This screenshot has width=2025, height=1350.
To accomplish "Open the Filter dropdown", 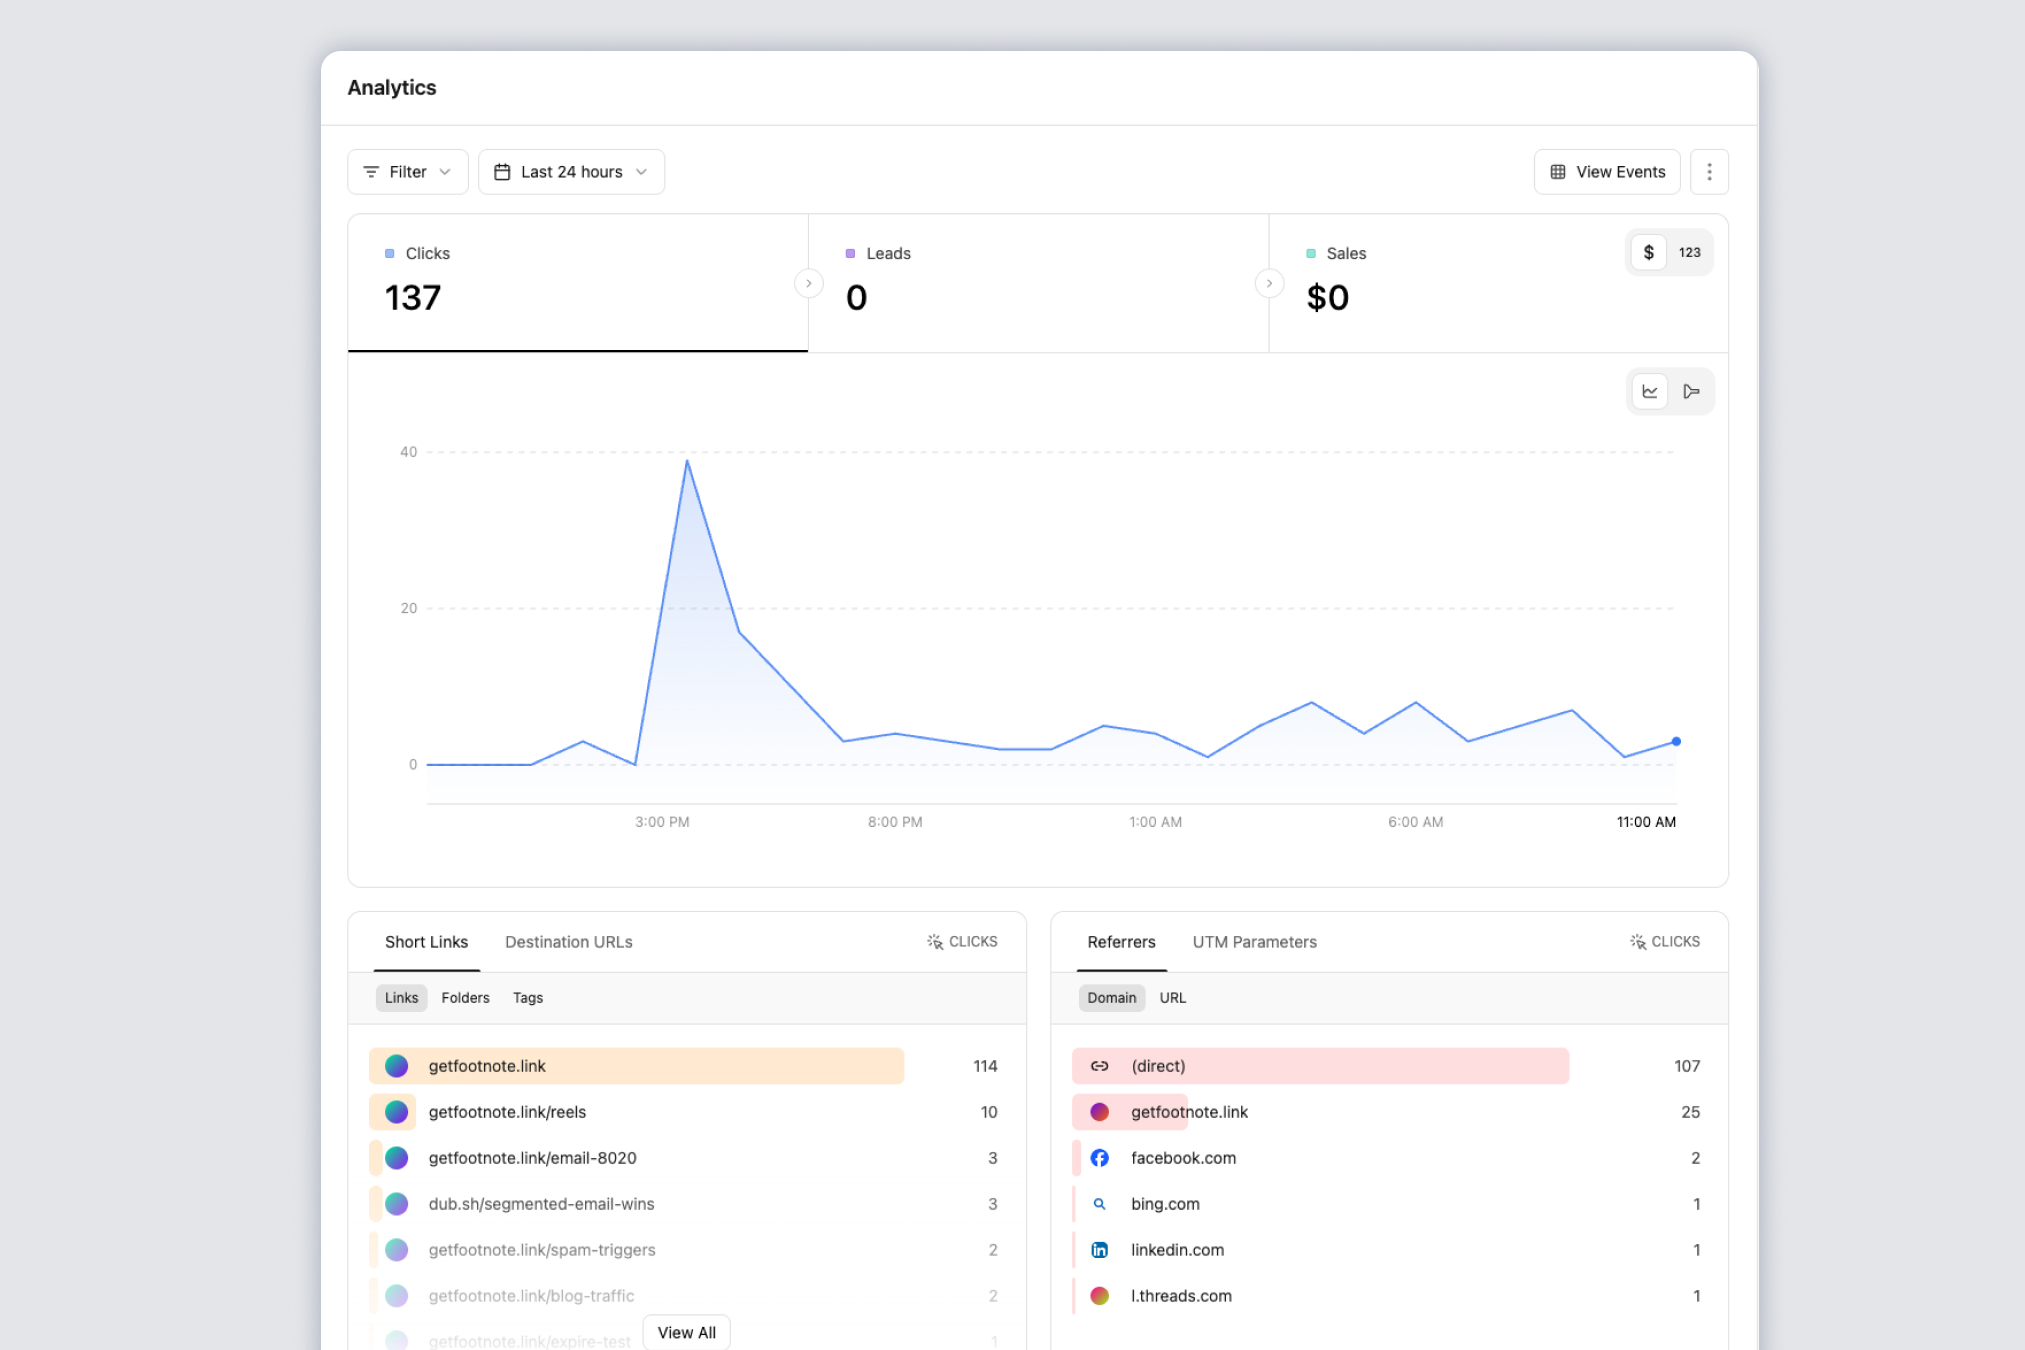I will pyautogui.click(x=407, y=172).
